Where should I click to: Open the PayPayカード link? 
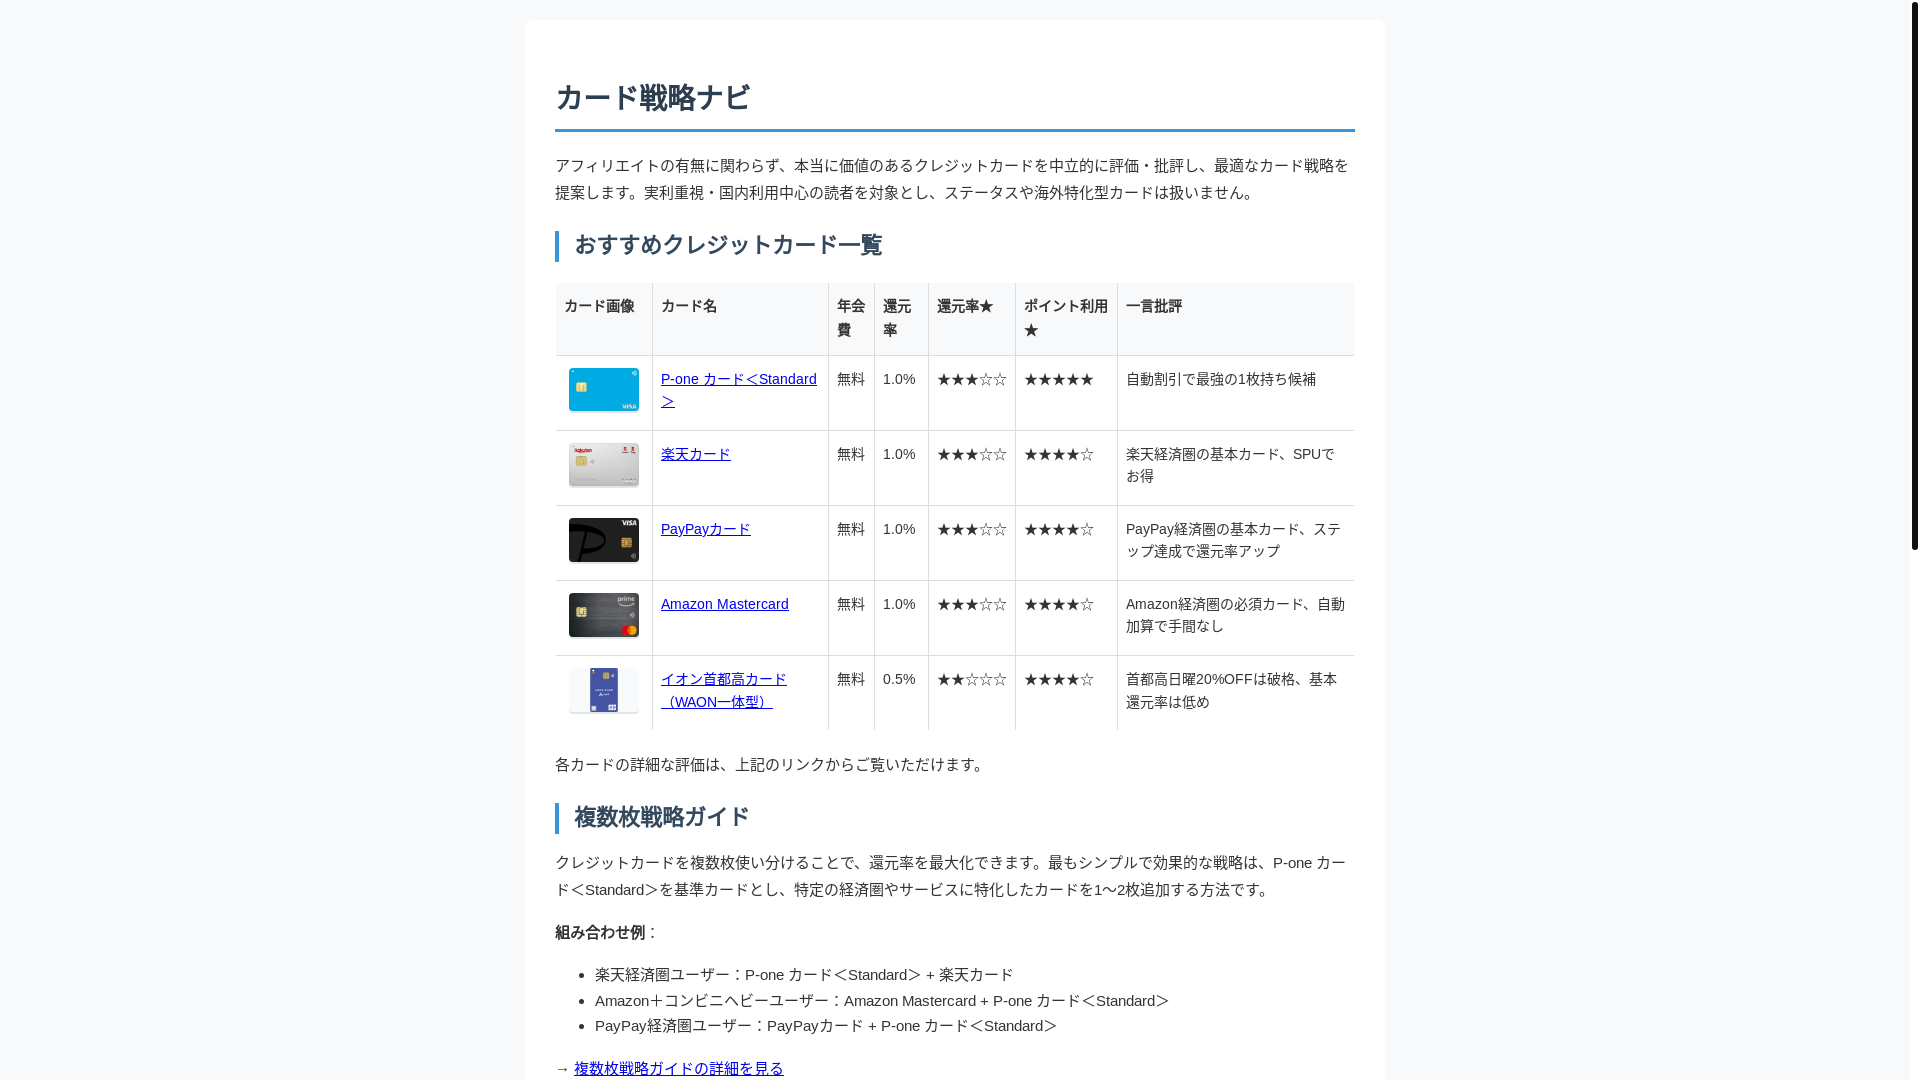[x=705, y=529]
